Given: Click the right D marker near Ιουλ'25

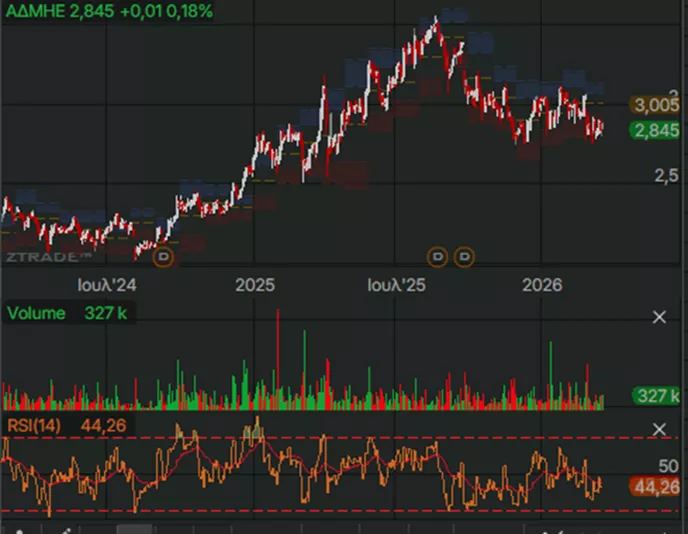Looking at the screenshot, I should click(464, 258).
